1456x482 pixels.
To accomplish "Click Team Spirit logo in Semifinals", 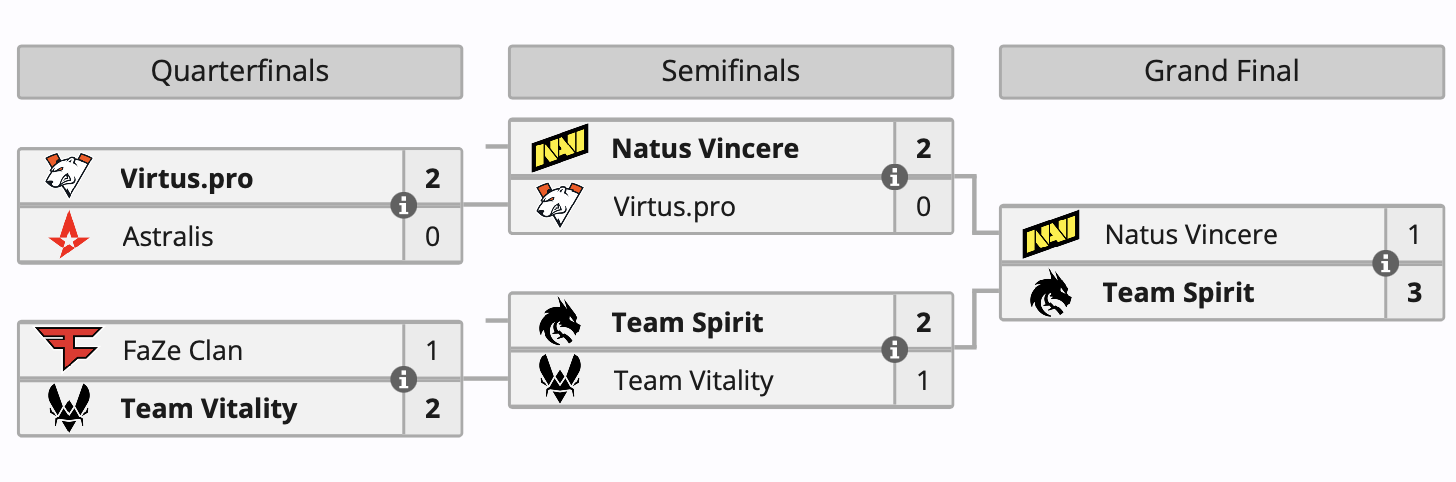I will [559, 322].
